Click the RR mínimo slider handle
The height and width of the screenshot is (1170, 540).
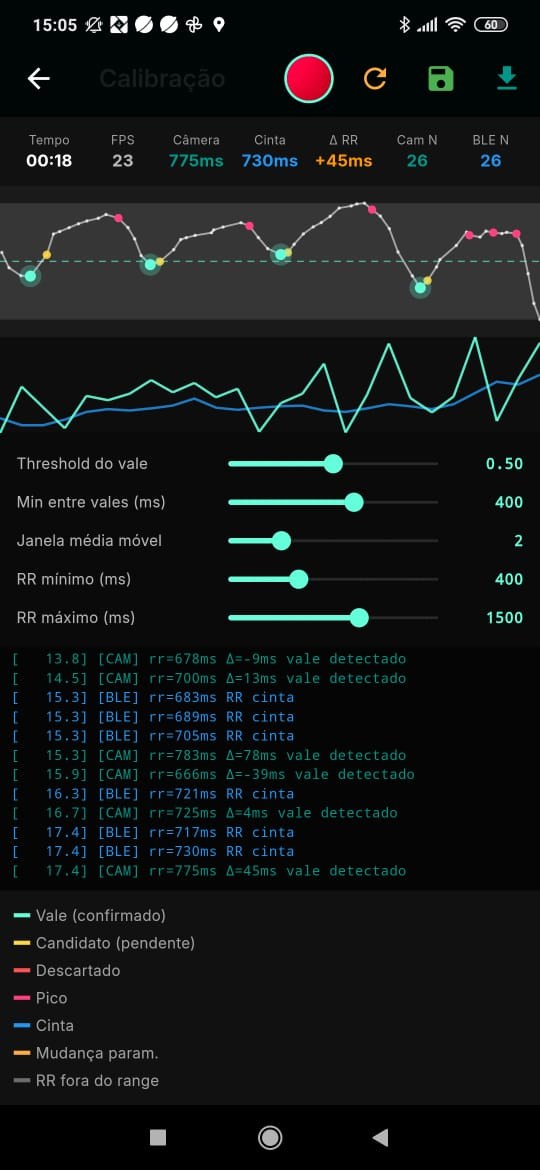(x=298, y=579)
